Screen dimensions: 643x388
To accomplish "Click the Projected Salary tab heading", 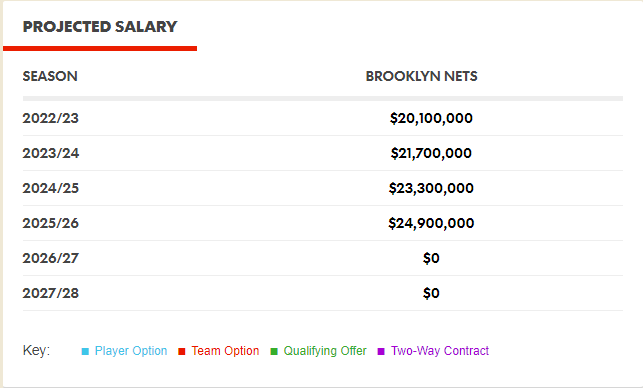I will tap(100, 27).
